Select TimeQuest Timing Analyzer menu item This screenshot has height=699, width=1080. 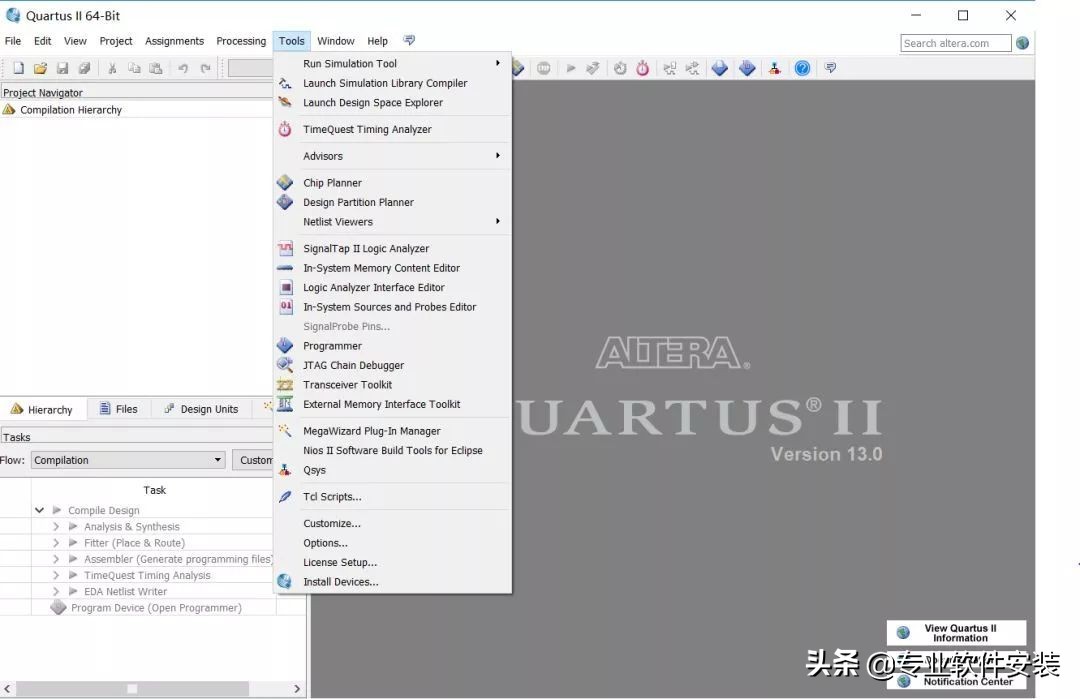(x=393, y=129)
